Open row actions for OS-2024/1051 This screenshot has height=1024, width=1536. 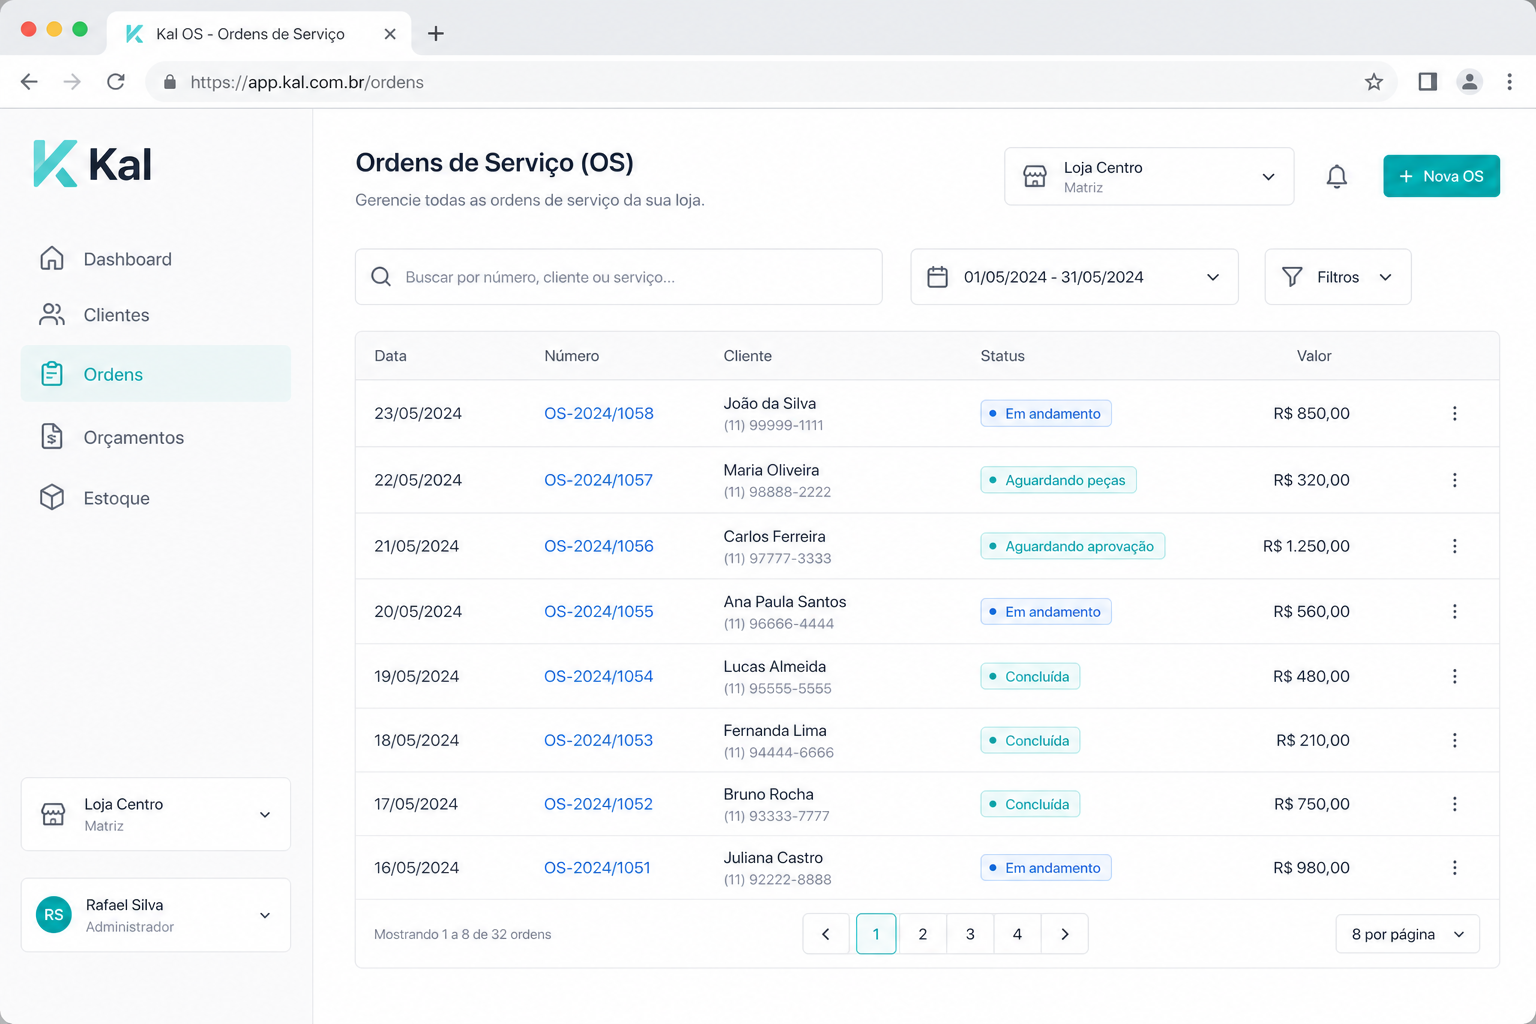(x=1454, y=868)
